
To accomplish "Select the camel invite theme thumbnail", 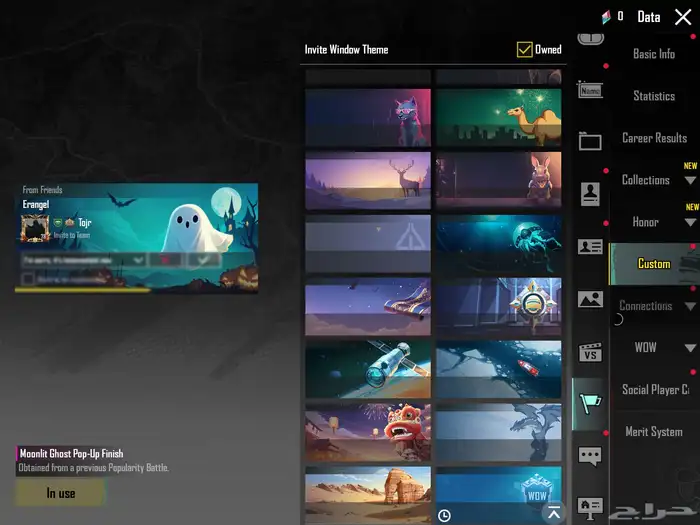I will (498, 117).
